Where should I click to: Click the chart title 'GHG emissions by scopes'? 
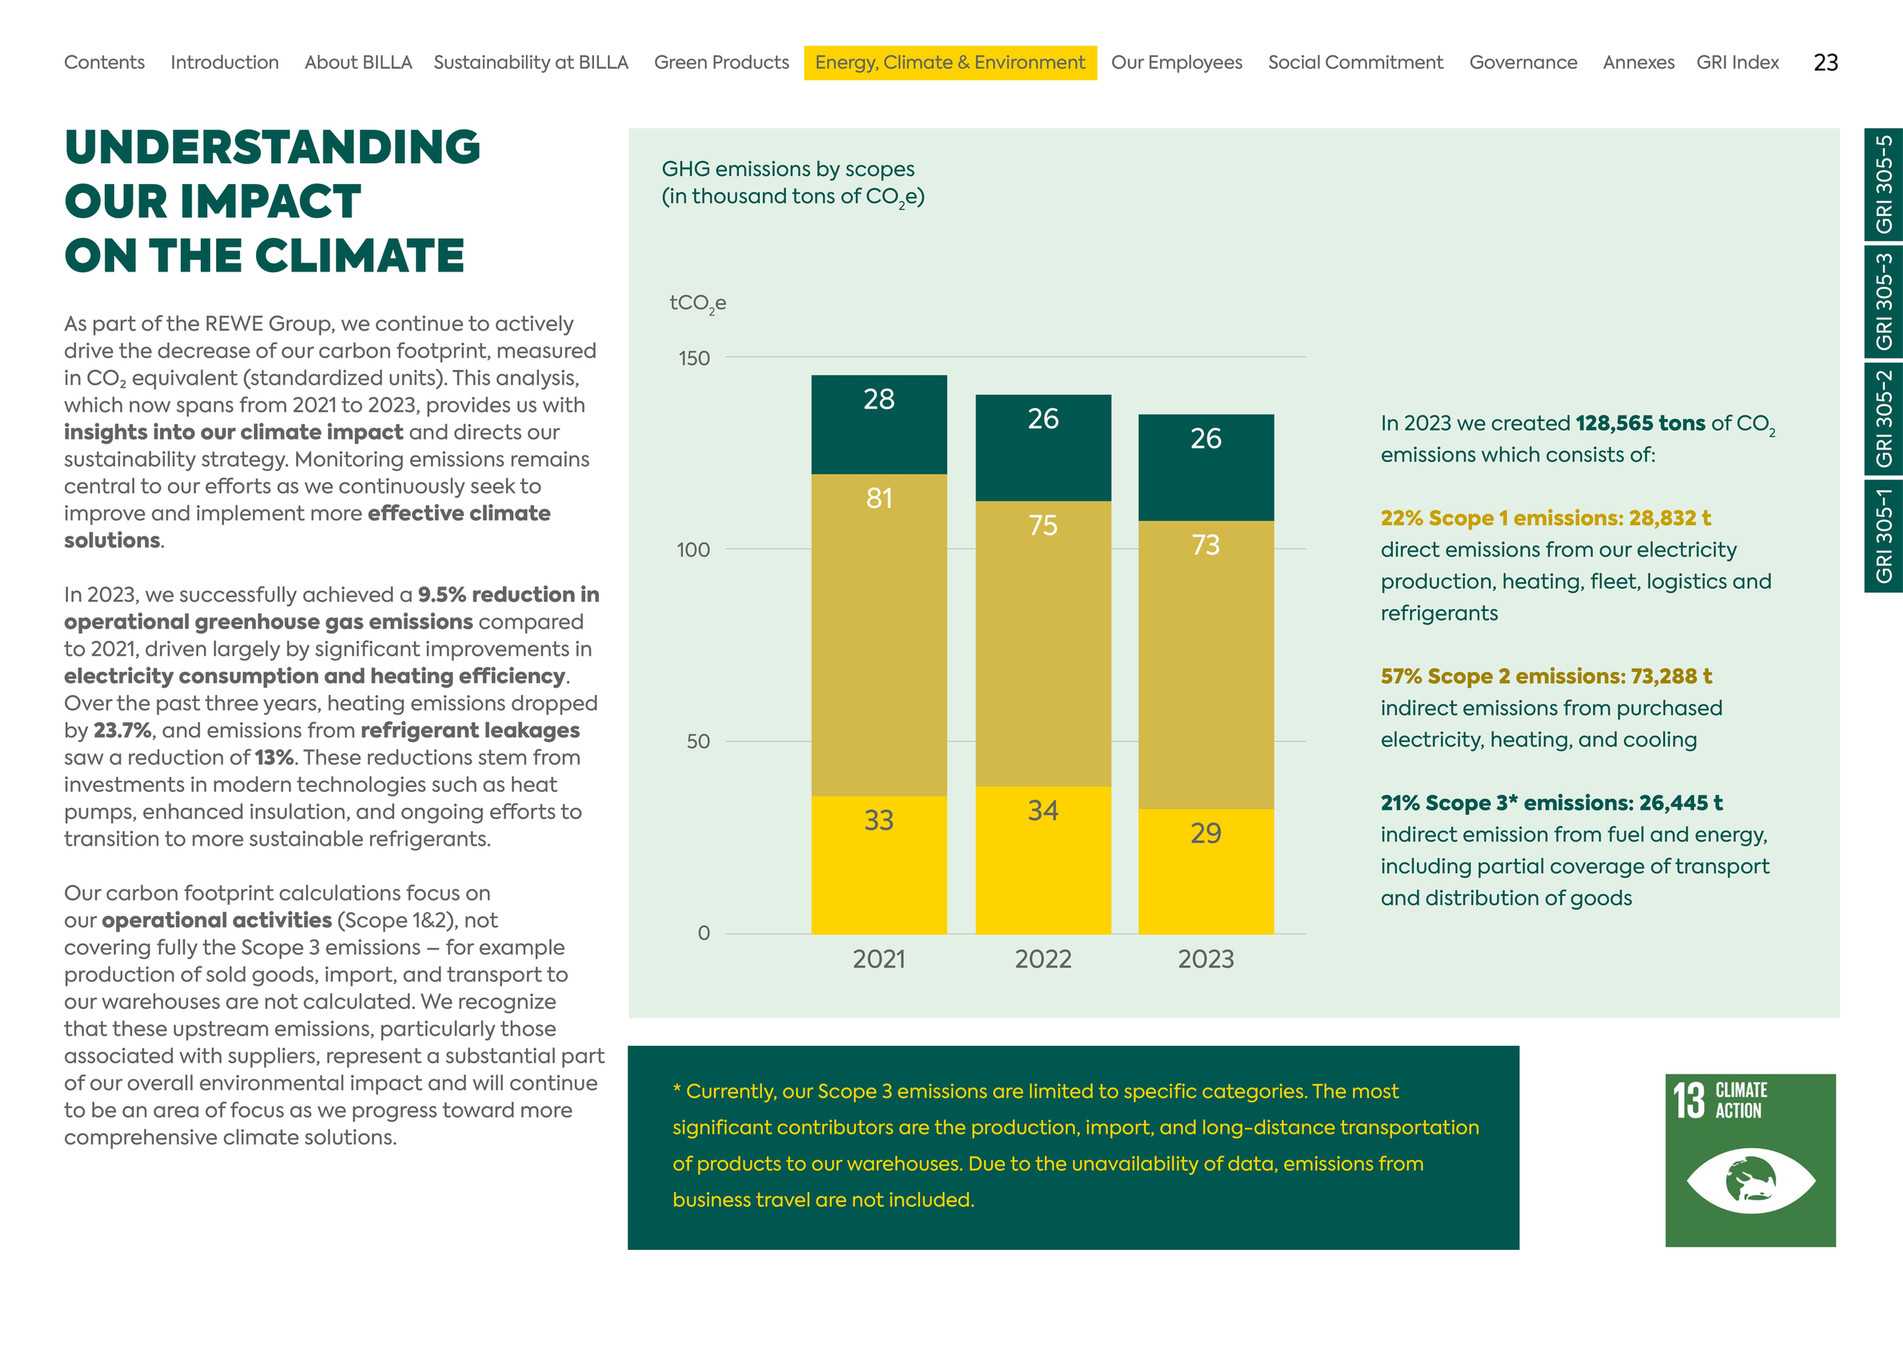coord(788,169)
